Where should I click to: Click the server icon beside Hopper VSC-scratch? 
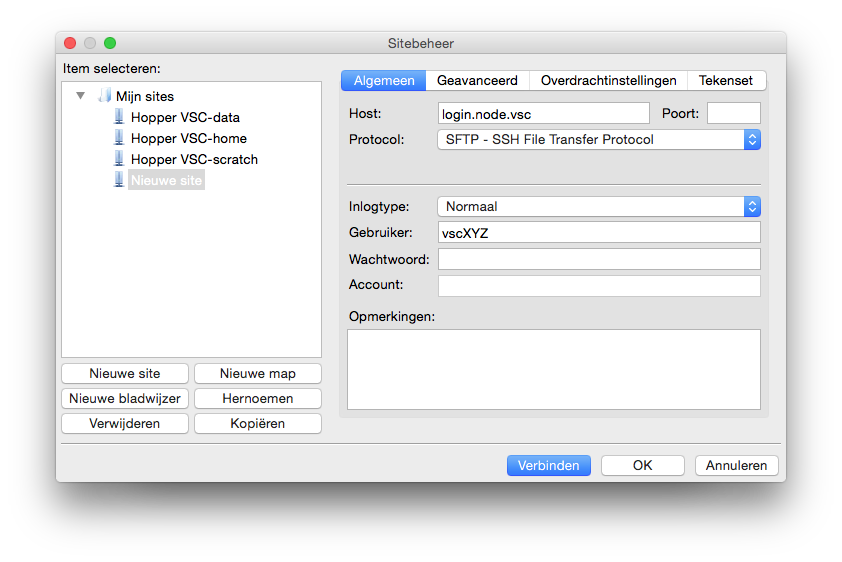pyautogui.click(x=119, y=159)
